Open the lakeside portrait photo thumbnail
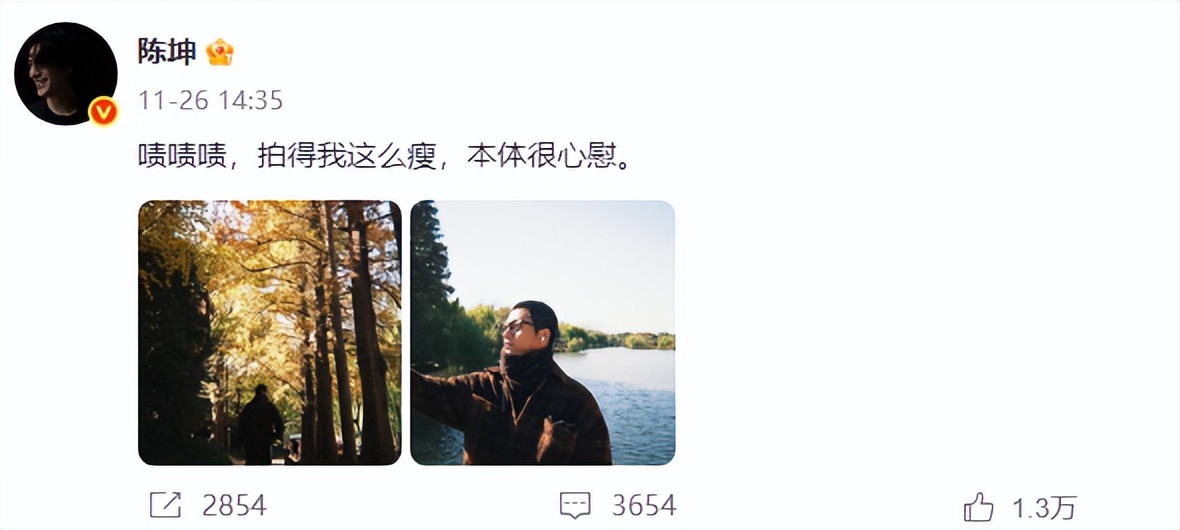The width and height of the screenshot is (1180, 530). pyautogui.click(x=543, y=333)
